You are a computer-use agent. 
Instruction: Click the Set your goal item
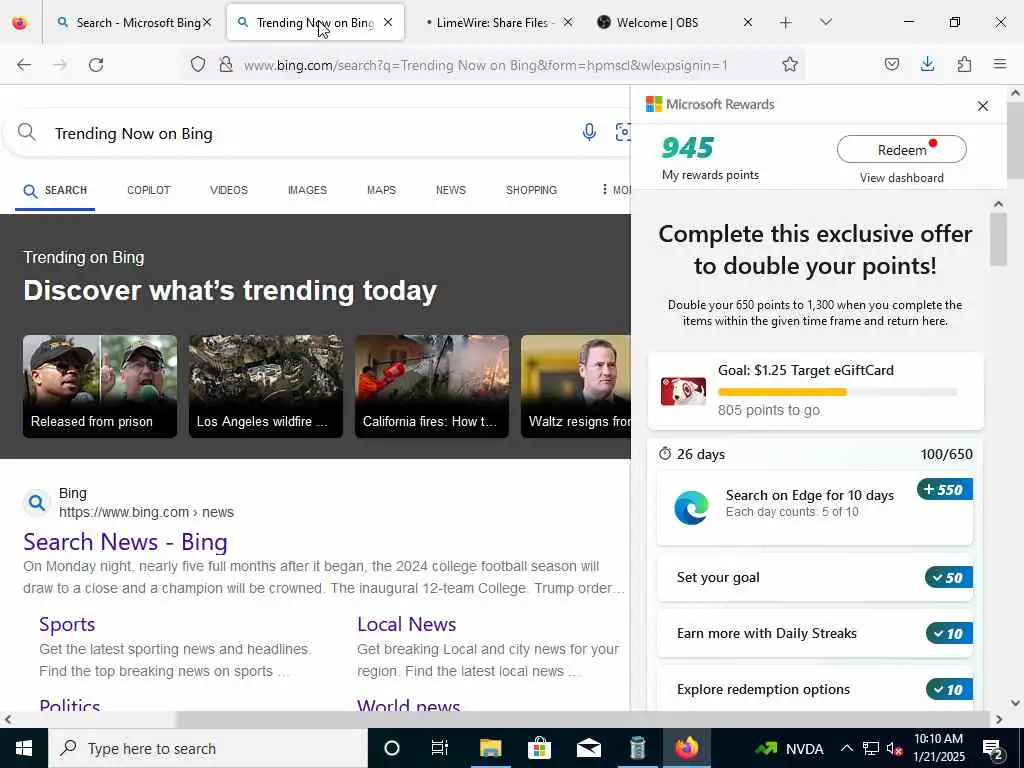click(x=814, y=577)
